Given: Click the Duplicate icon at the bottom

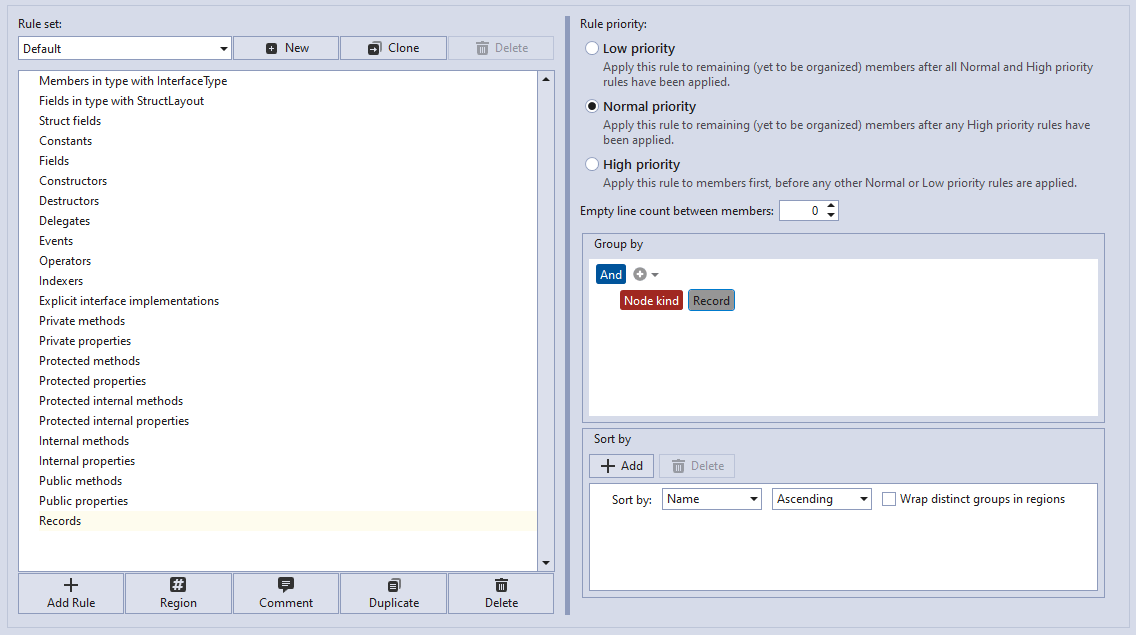Looking at the screenshot, I should 393,592.
